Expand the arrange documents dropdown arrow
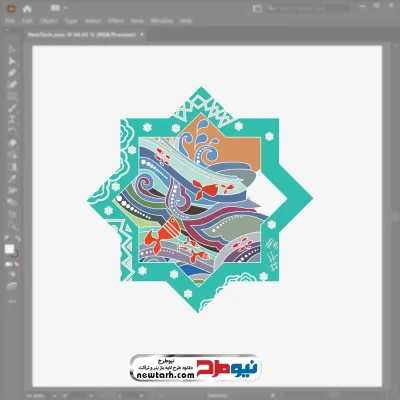This screenshot has width=400, height=400. 65,8
